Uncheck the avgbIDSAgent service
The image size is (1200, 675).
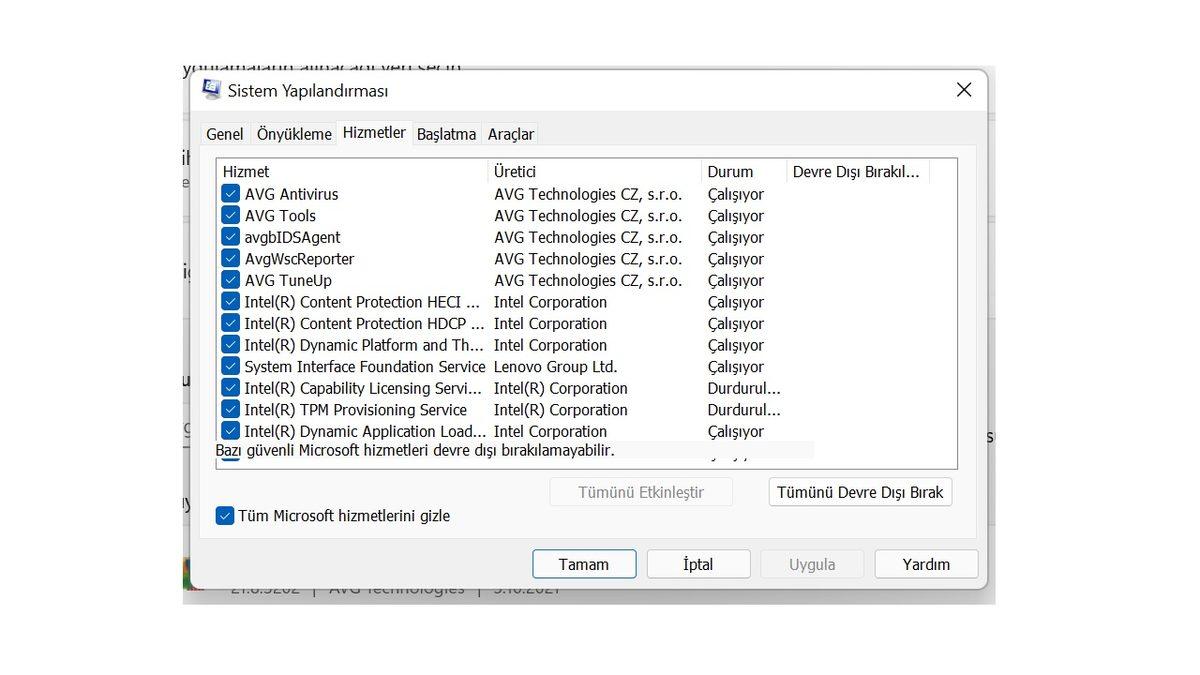pos(230,237)
